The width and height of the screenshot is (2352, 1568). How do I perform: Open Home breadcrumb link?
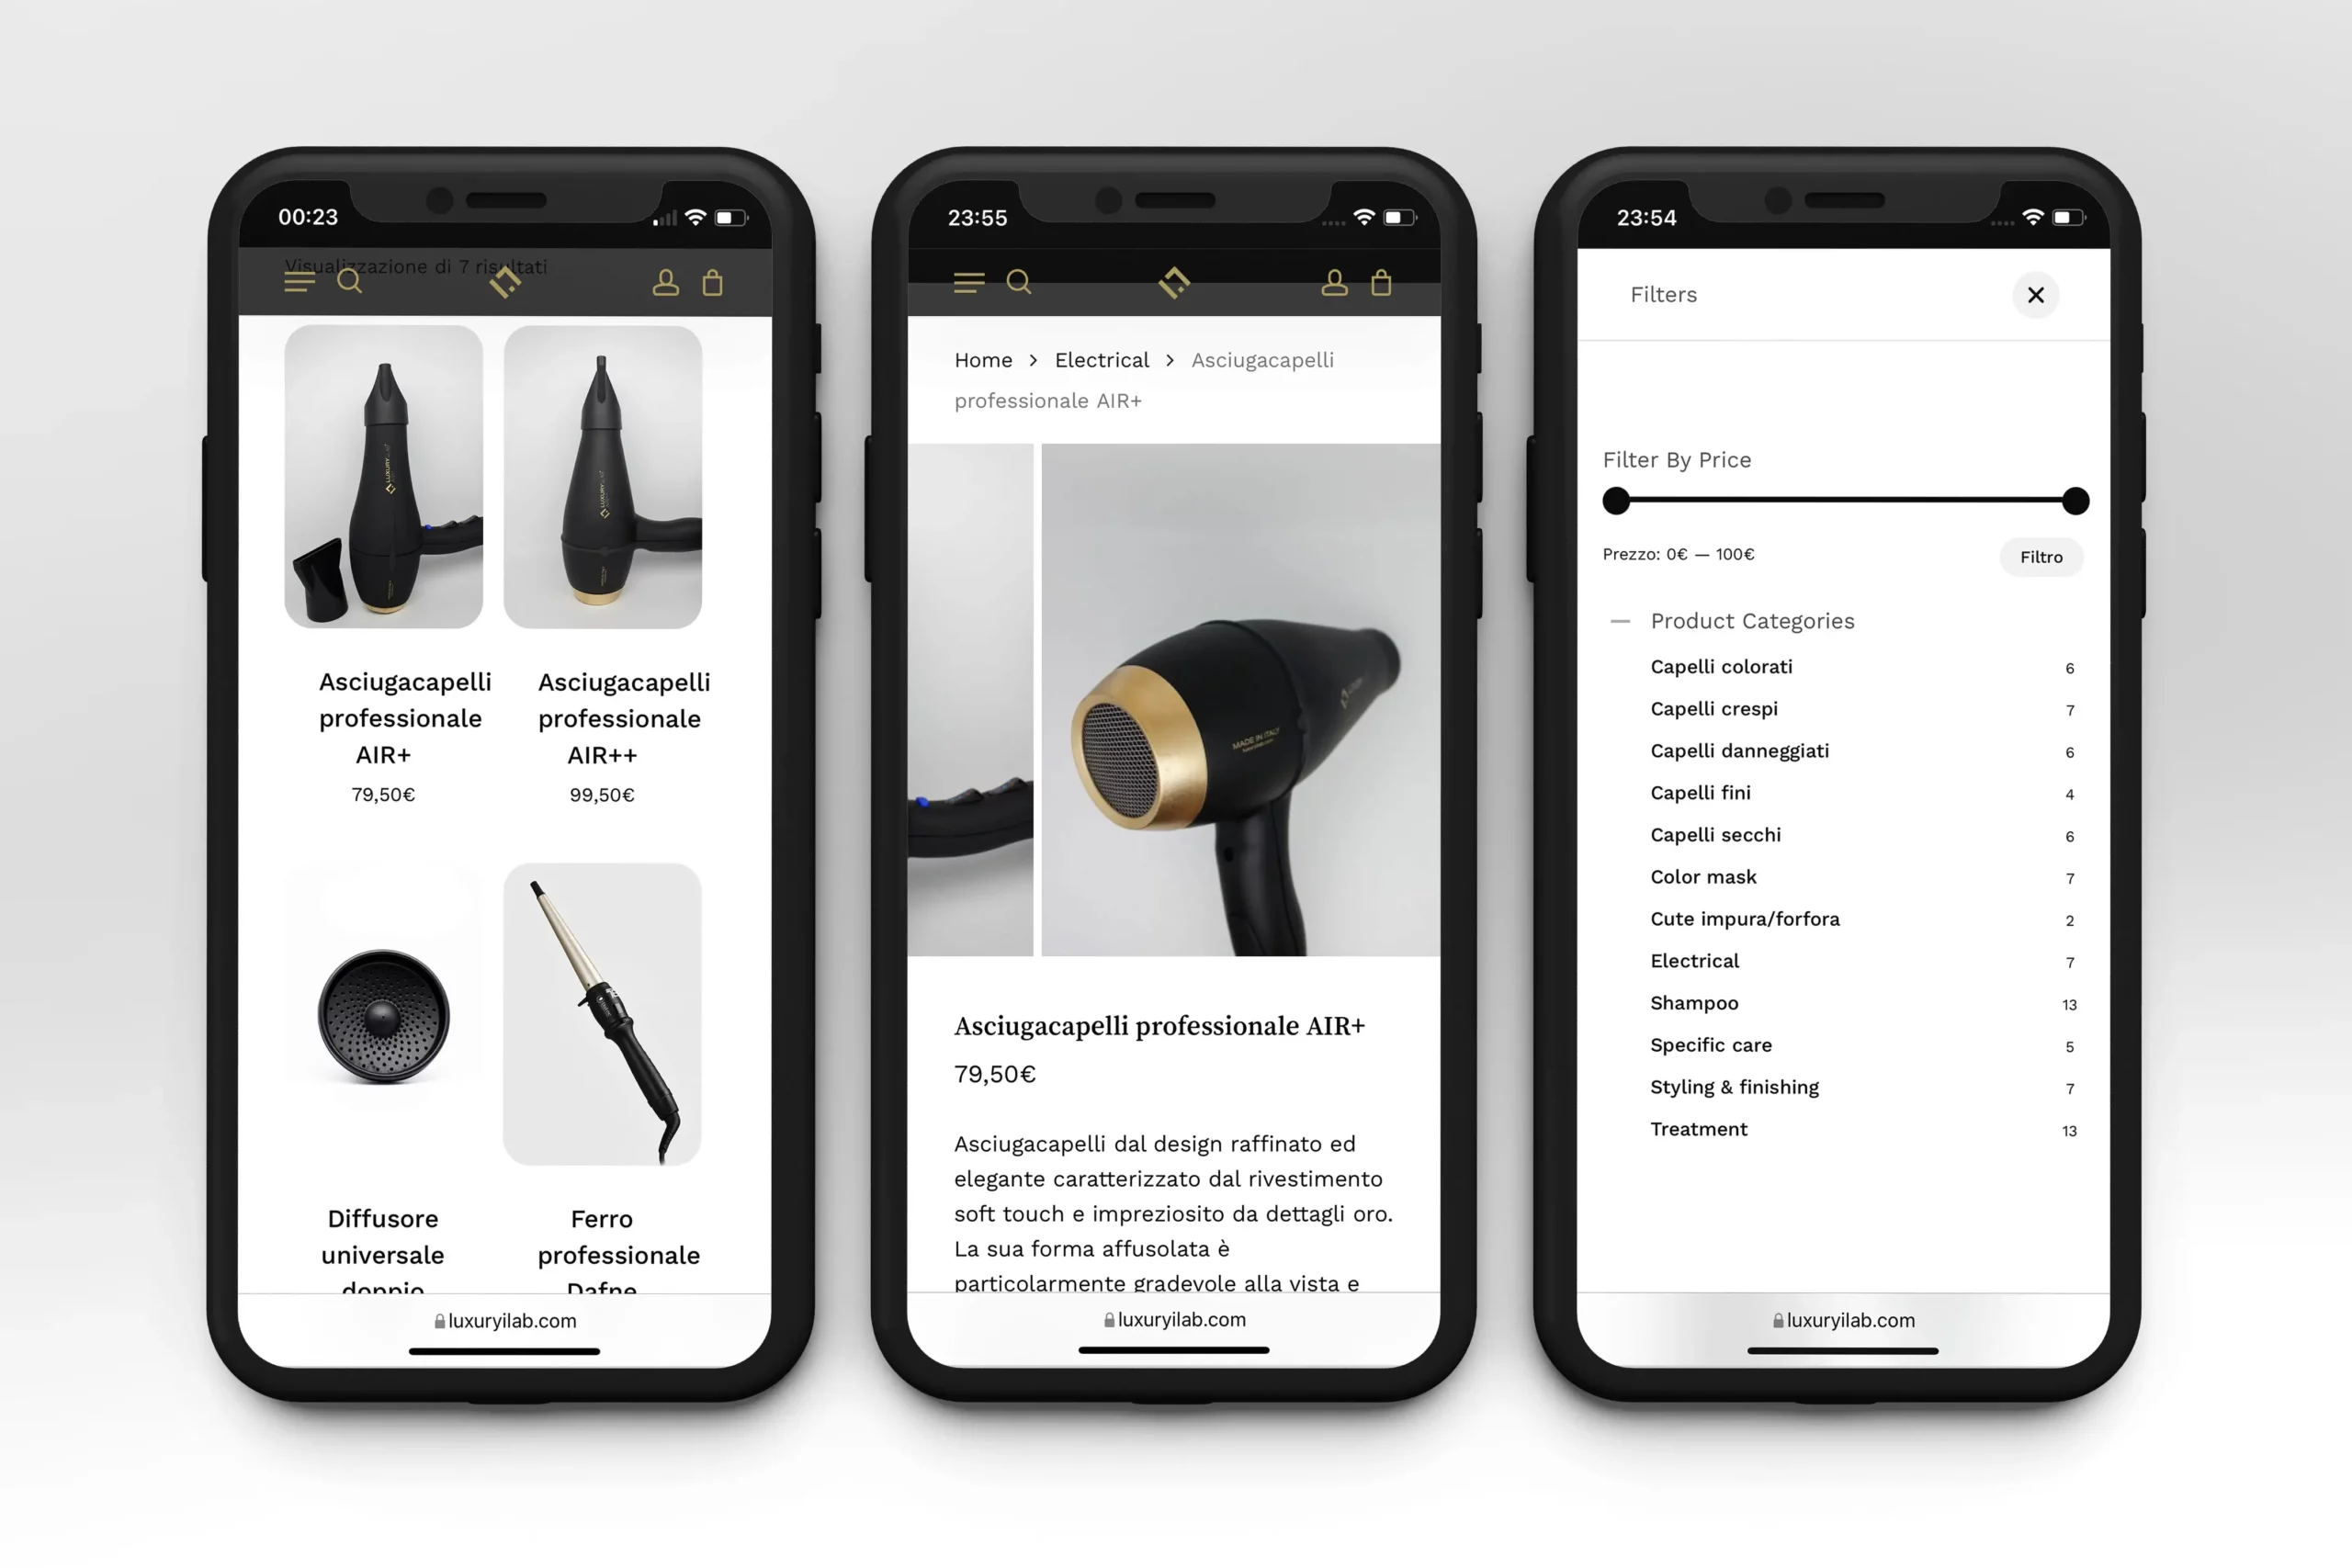tap(983, 359)
